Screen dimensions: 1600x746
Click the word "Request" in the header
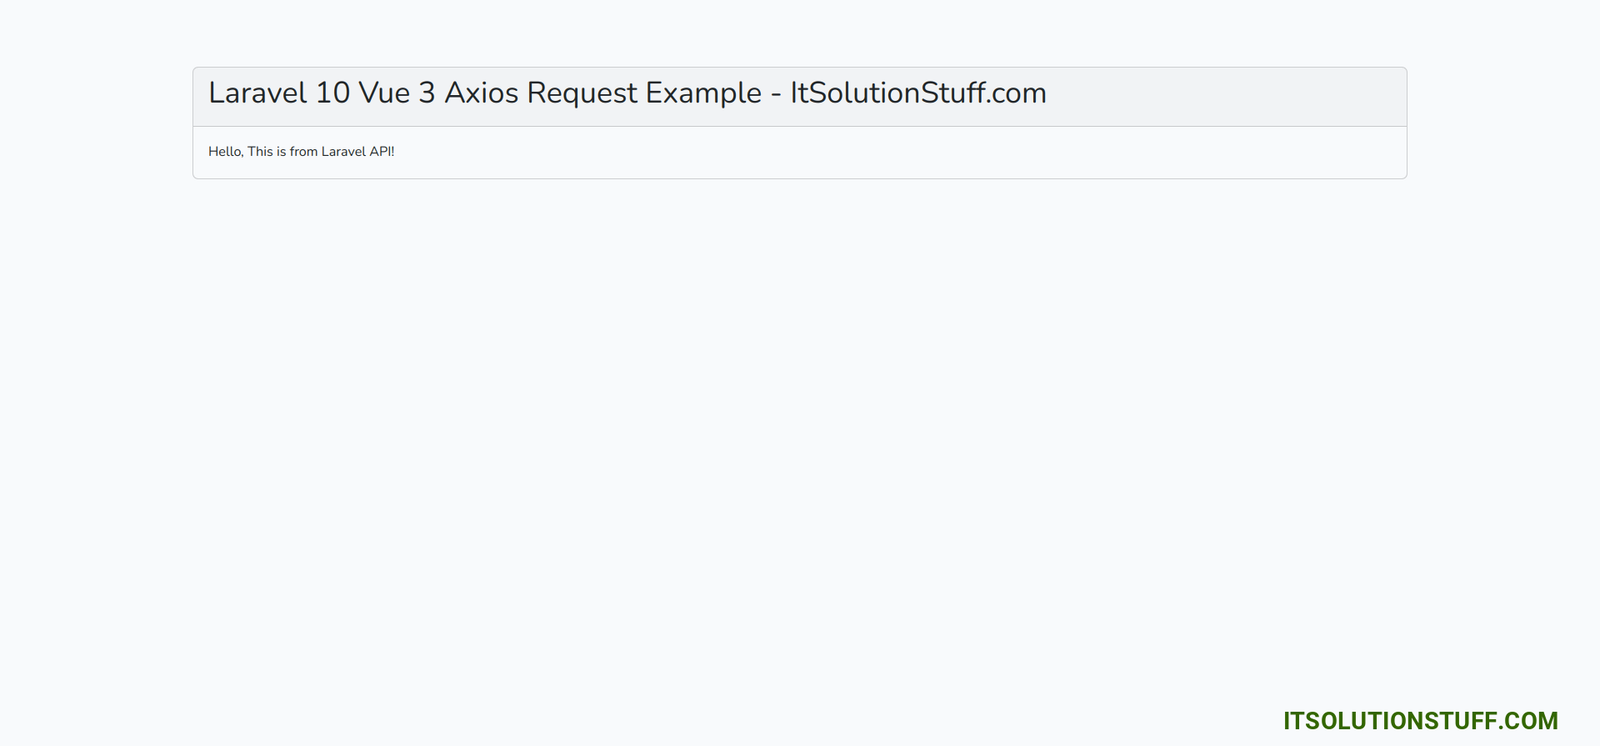(x=582, y=93)
